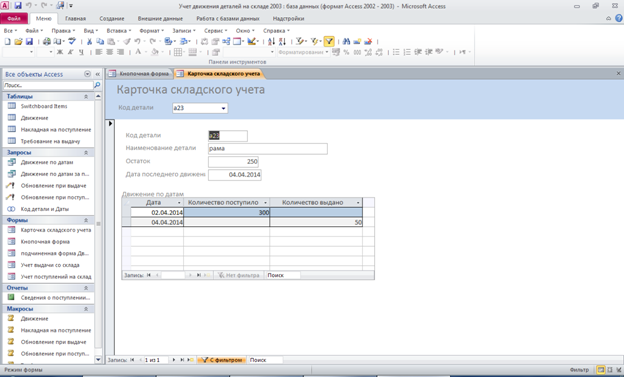Viewport: 624px width, 377px height.
Task: Click the Align left icon
Action: coord(99,52)
